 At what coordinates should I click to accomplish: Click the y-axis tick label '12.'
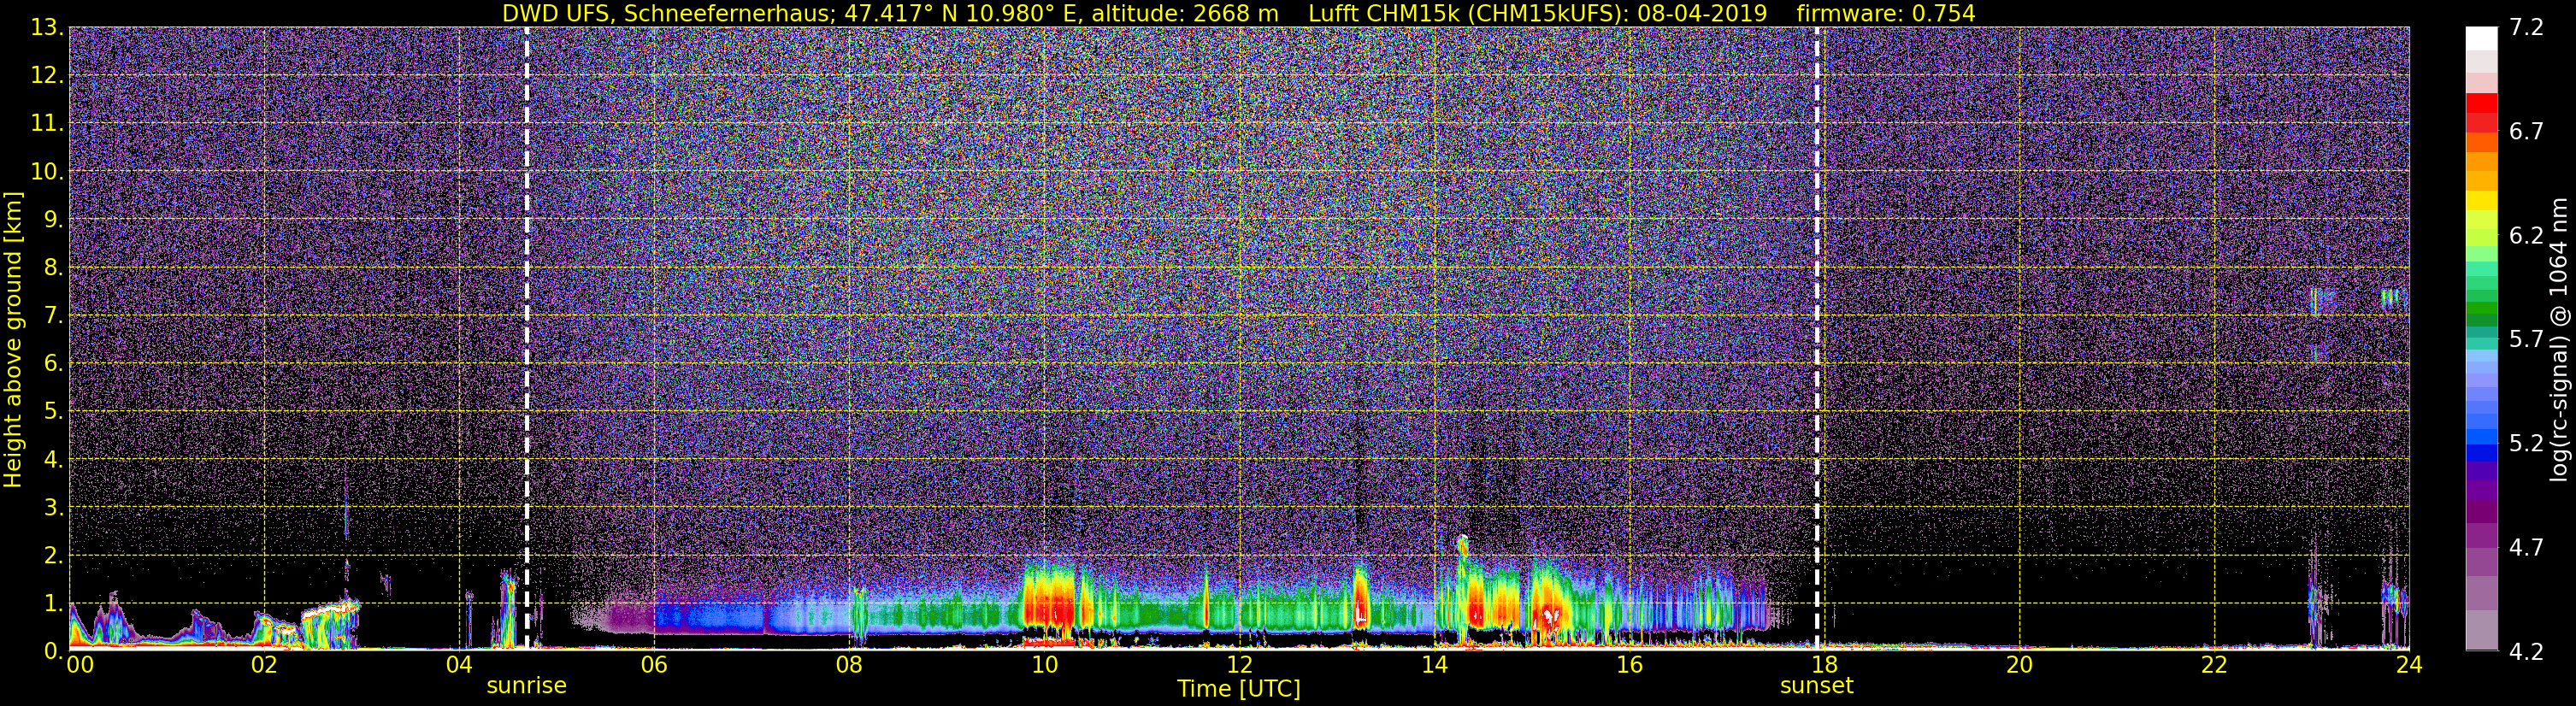pyautogui.click(x=47, y=76)
